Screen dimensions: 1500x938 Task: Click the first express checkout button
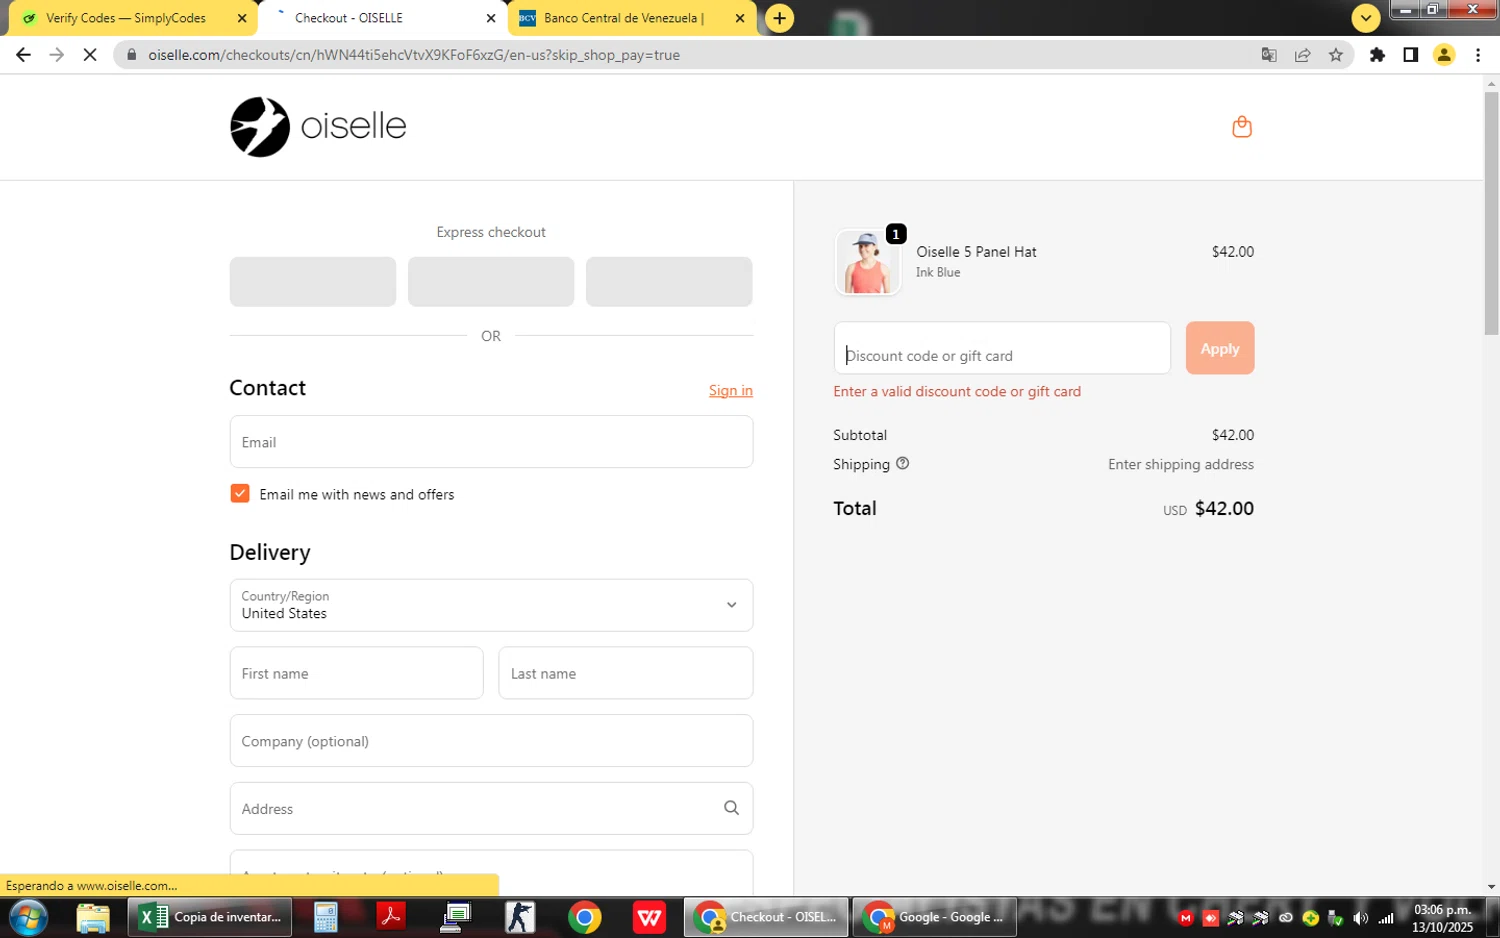coord(313,281)
